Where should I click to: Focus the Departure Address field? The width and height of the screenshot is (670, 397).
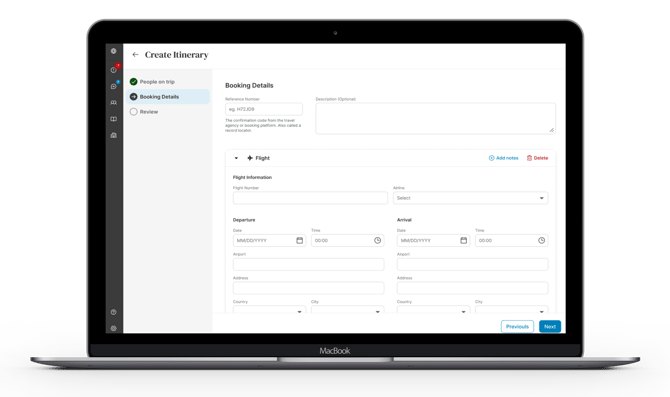point(309,288)
